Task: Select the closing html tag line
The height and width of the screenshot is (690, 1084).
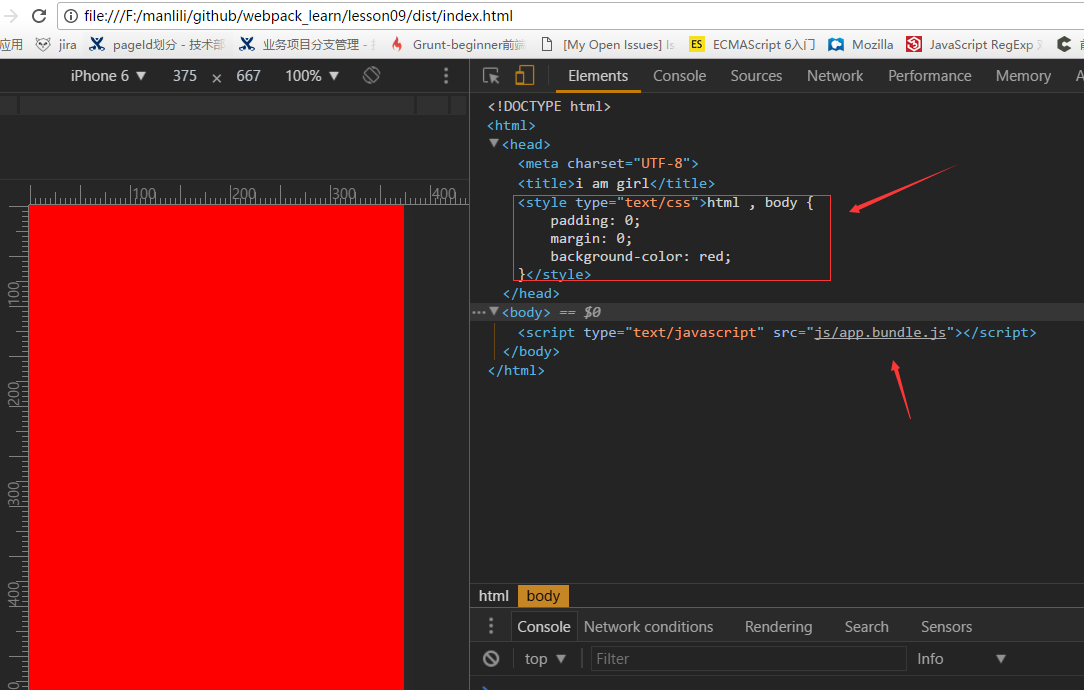Action: coord(516,370)
